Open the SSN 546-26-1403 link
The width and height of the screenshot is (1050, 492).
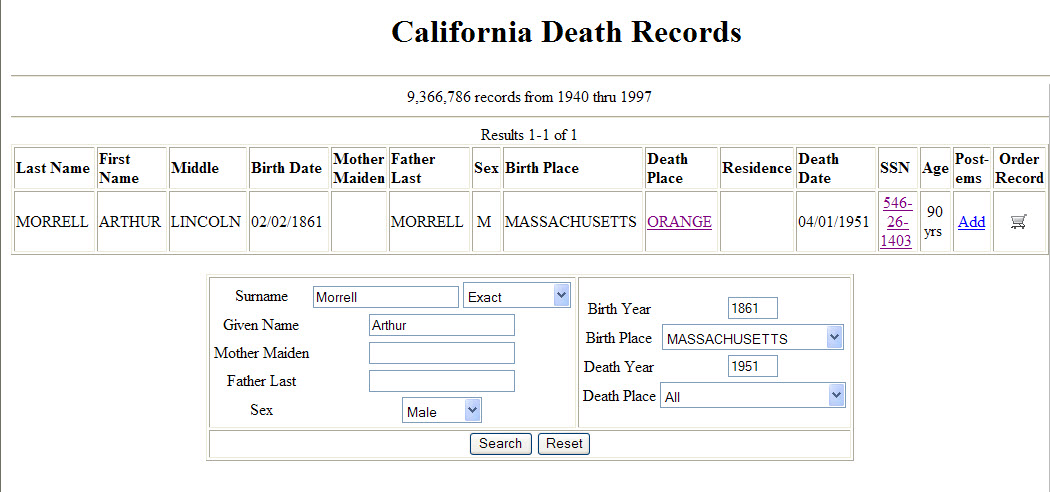tap(897, 222)
